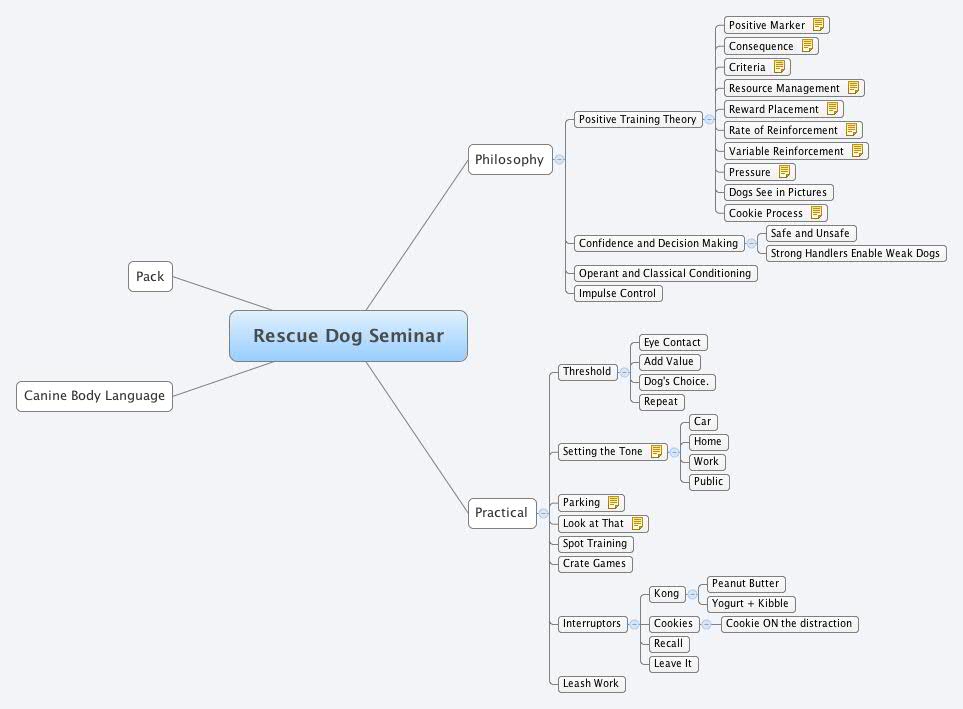The image size is (963, 709).
Task: Open the note icon on Positive Marker
Action: point(818,25)
